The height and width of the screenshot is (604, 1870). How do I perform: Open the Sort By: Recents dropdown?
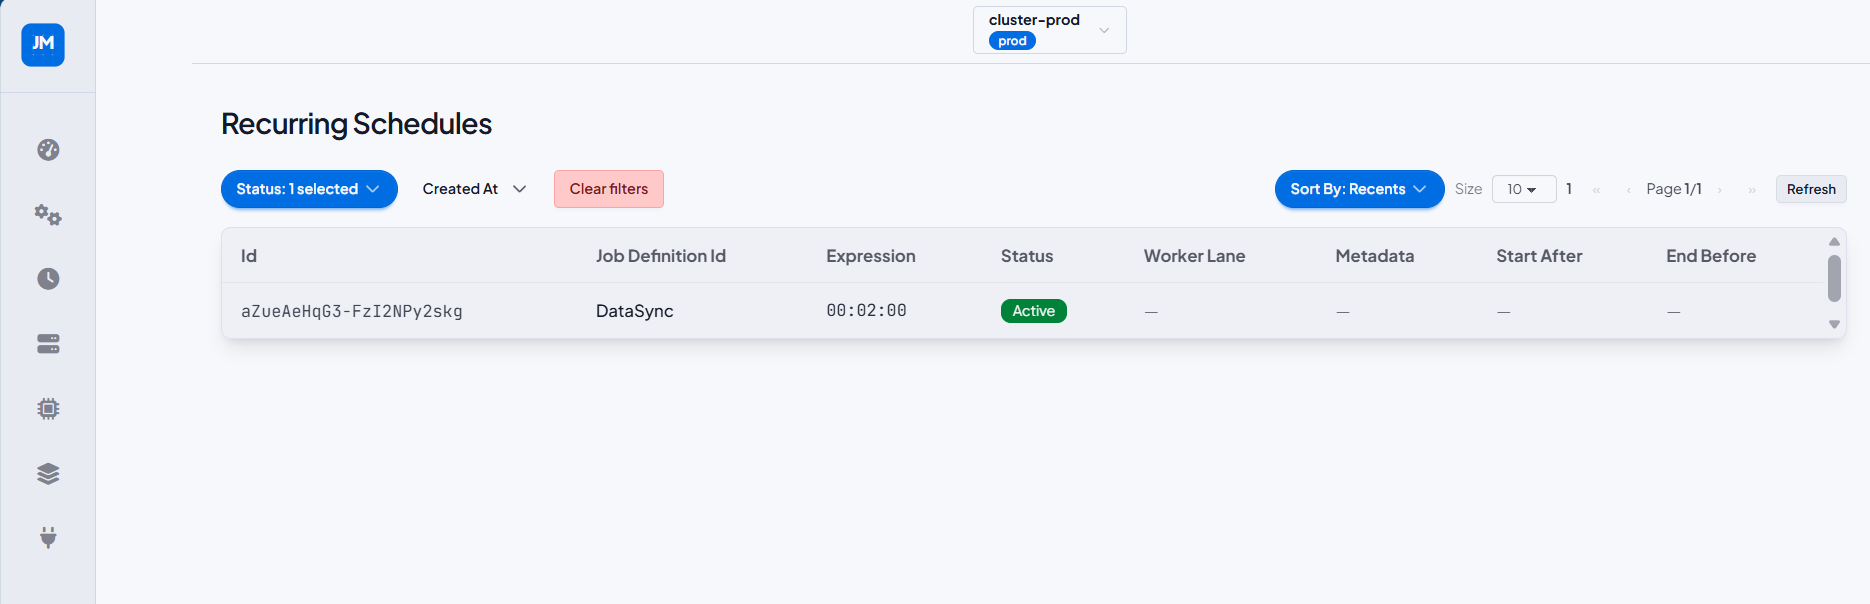click(1359, 189)
